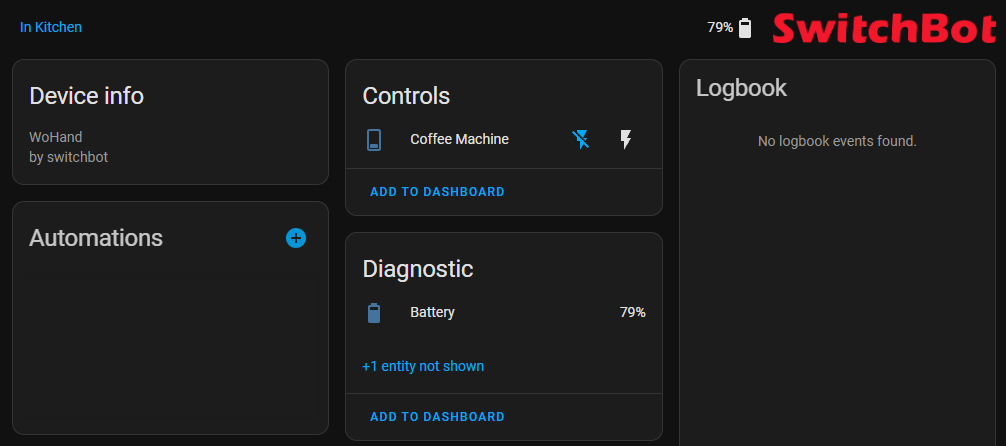Turn on Coffee Machine with flash icon

626,140
